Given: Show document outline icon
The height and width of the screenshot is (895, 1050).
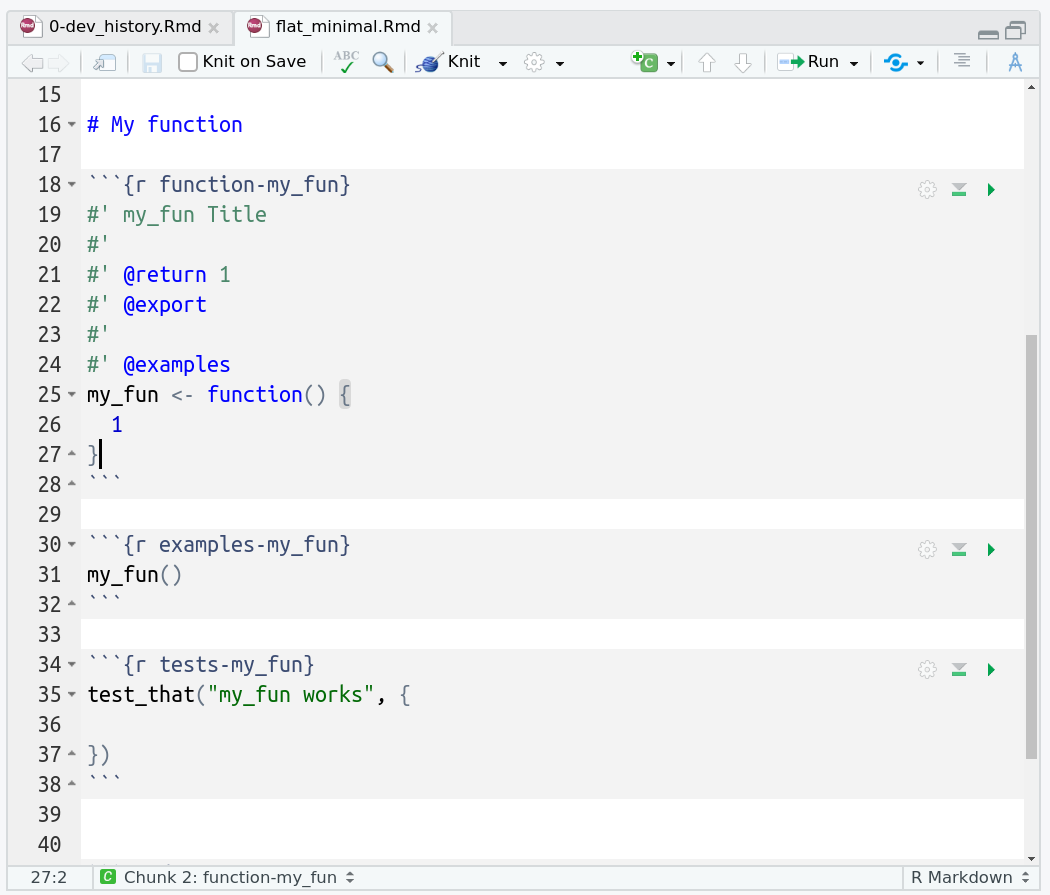Looking at the screenshot, I should click(x=962, y=62).
